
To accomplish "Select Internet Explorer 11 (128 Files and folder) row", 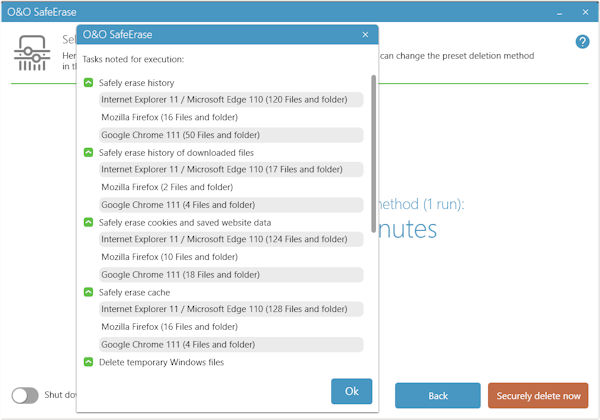I will click(231, 309).
